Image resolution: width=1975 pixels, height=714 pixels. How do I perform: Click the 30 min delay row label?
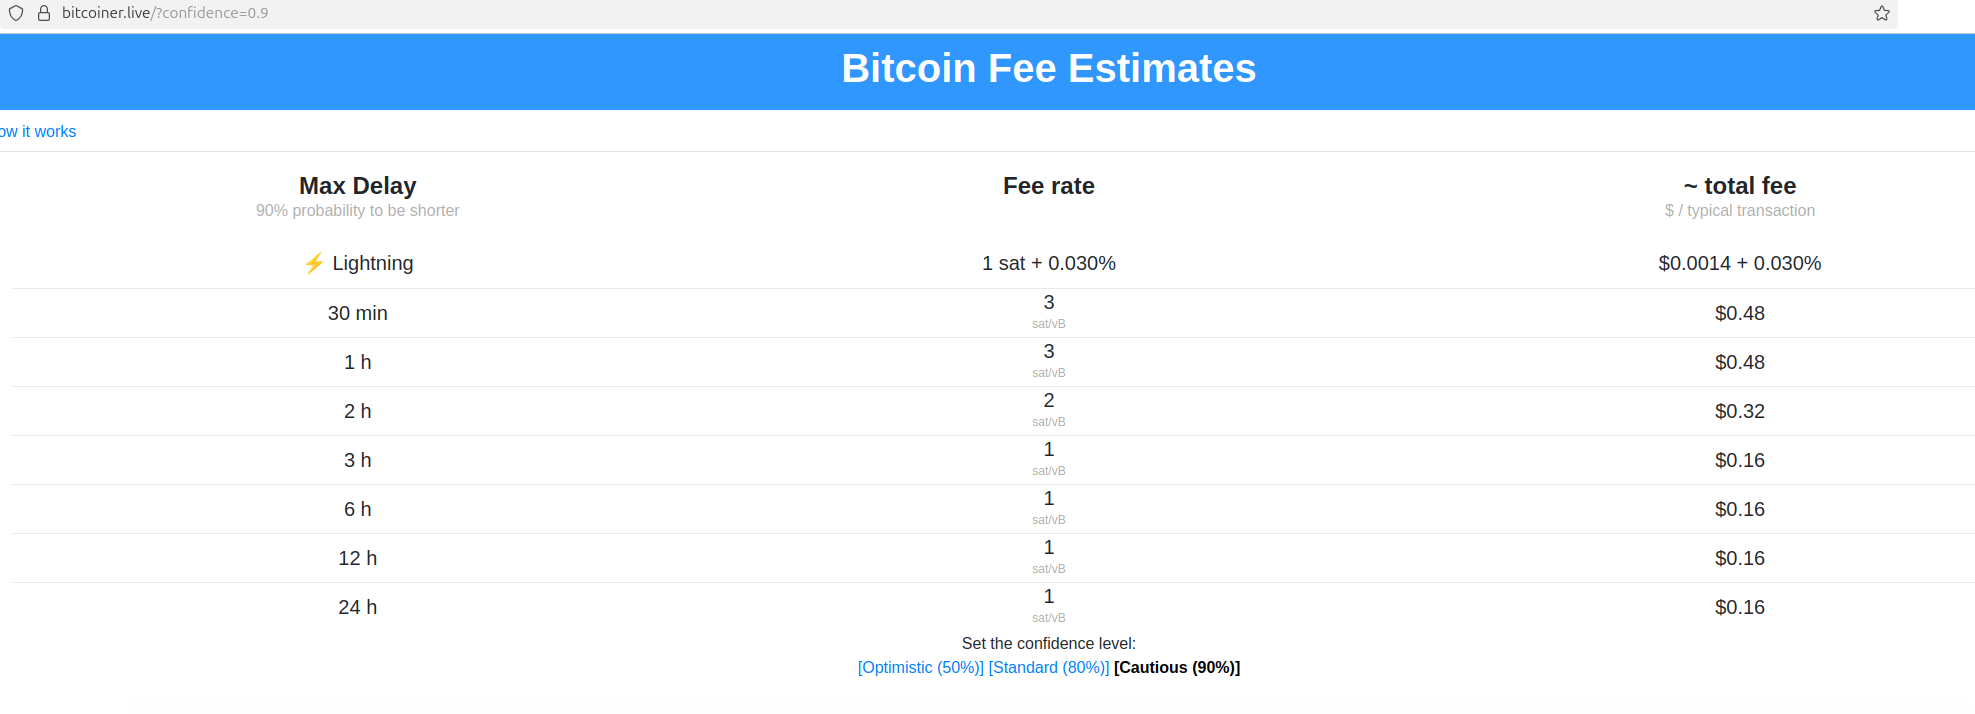point(357,313)
